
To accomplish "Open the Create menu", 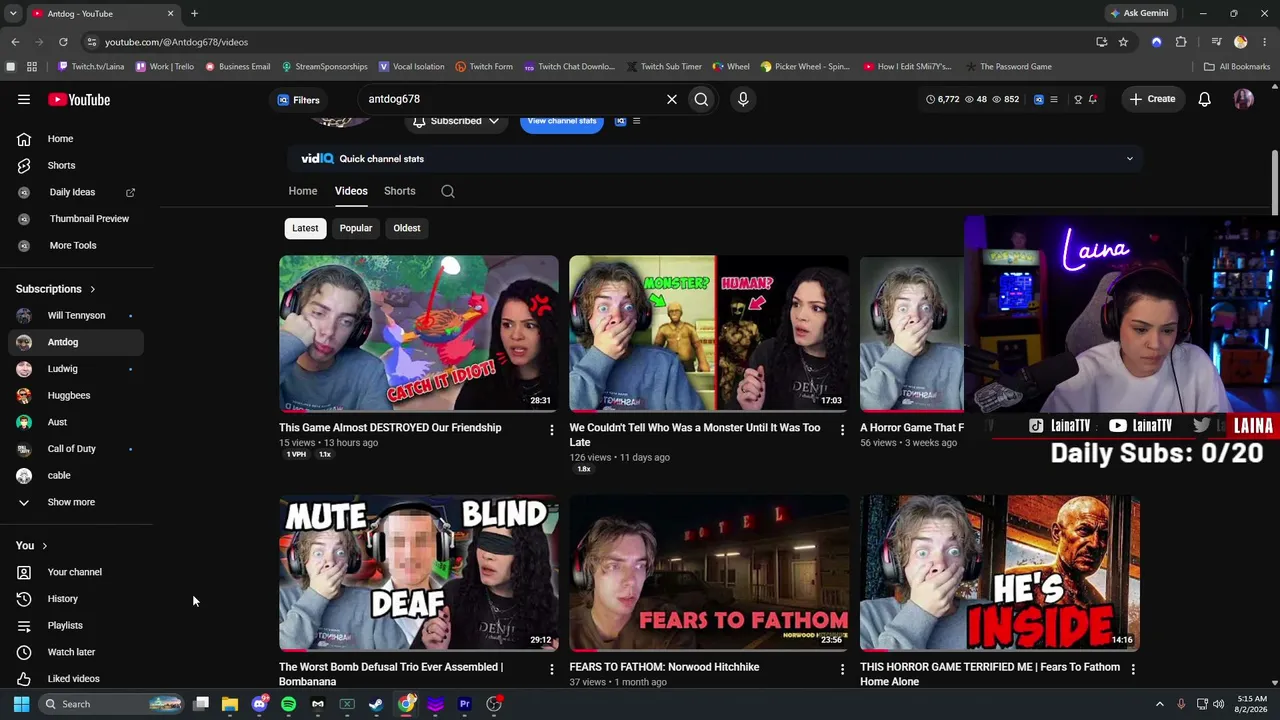I will pos(1152,99).
